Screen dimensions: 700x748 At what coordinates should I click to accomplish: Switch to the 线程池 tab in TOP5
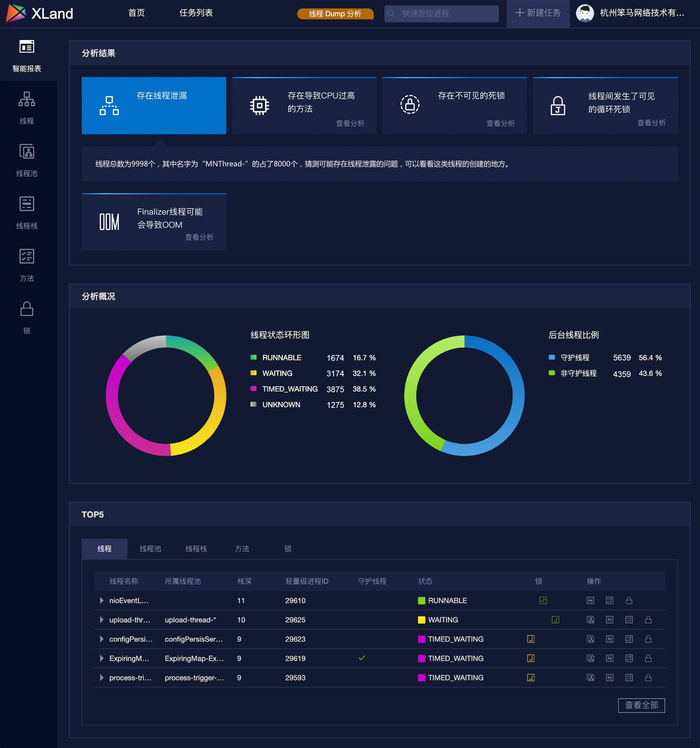click(x=150, y=549)
